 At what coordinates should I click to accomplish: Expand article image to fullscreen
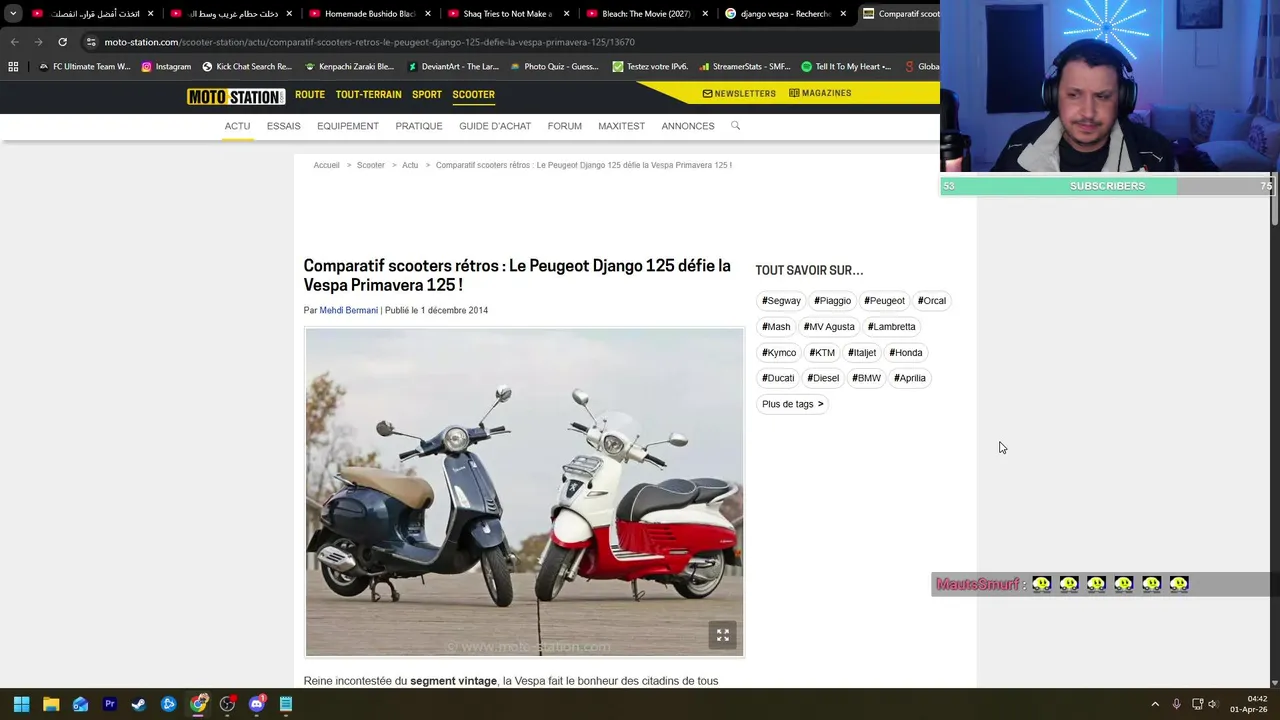point(723,635)
